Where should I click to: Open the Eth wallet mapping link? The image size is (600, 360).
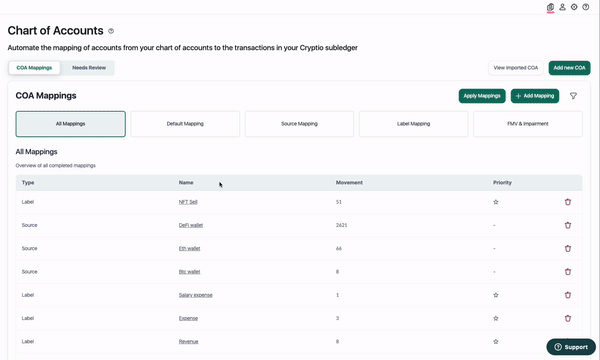pos(189,249)
